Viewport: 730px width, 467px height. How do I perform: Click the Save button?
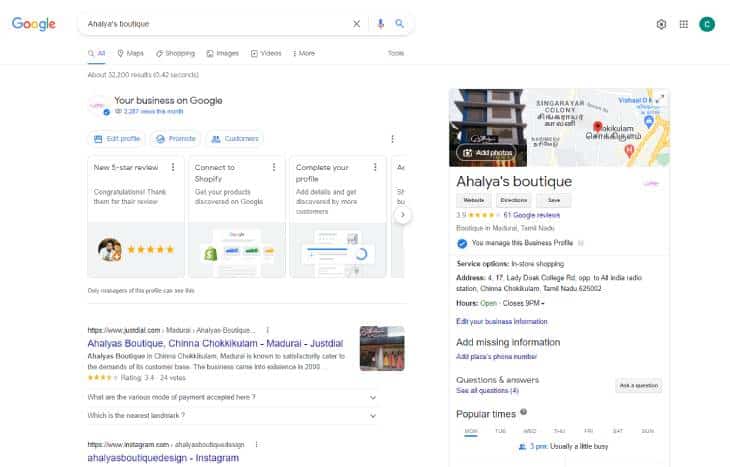coord(554,200)
